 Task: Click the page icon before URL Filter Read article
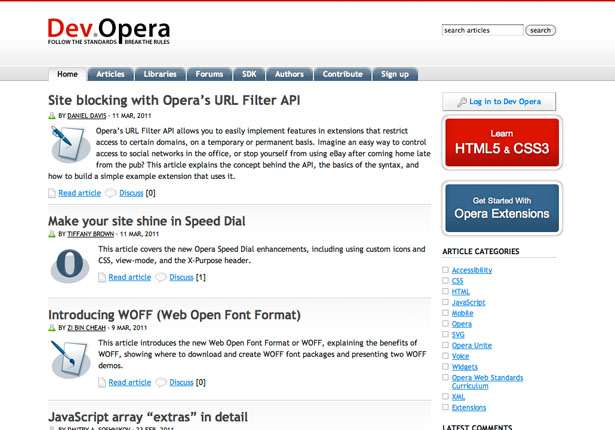click(x=52, y=193)
